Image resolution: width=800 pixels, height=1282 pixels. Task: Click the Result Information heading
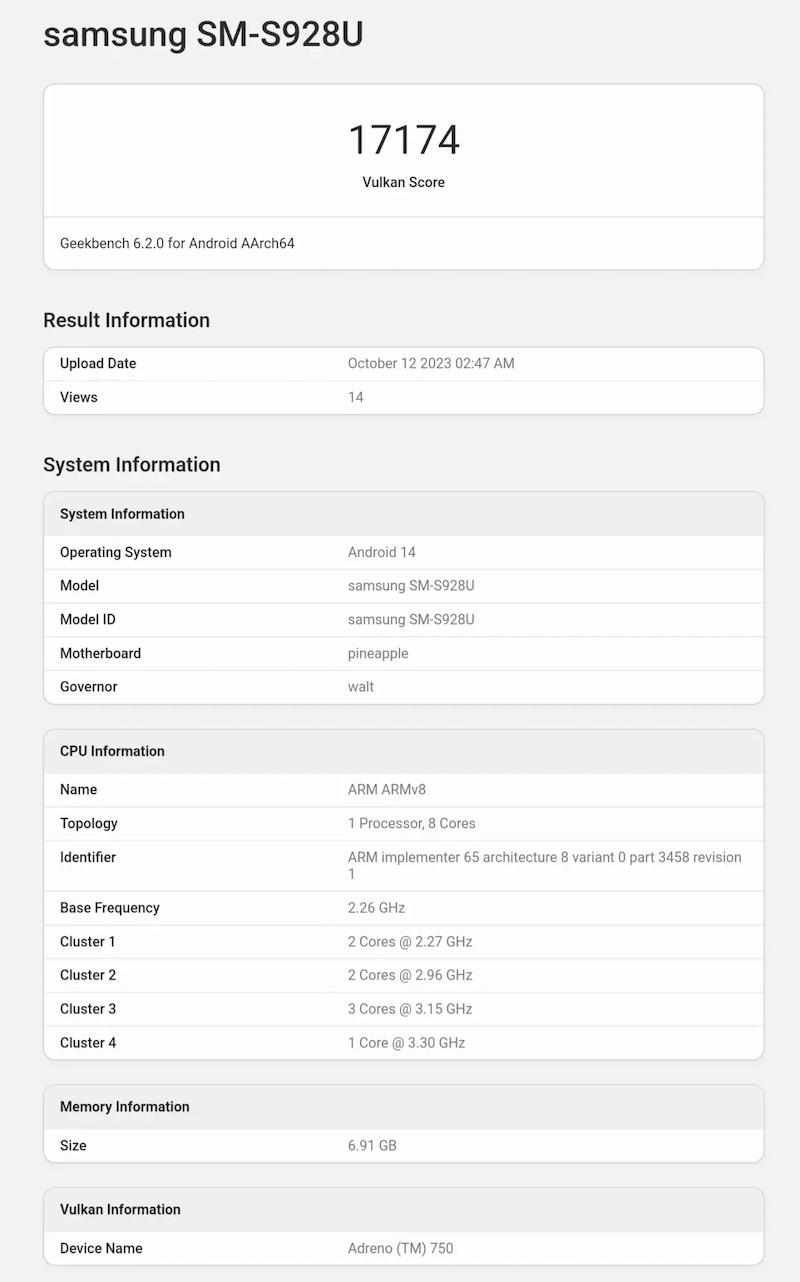click(x=126, y=320)
